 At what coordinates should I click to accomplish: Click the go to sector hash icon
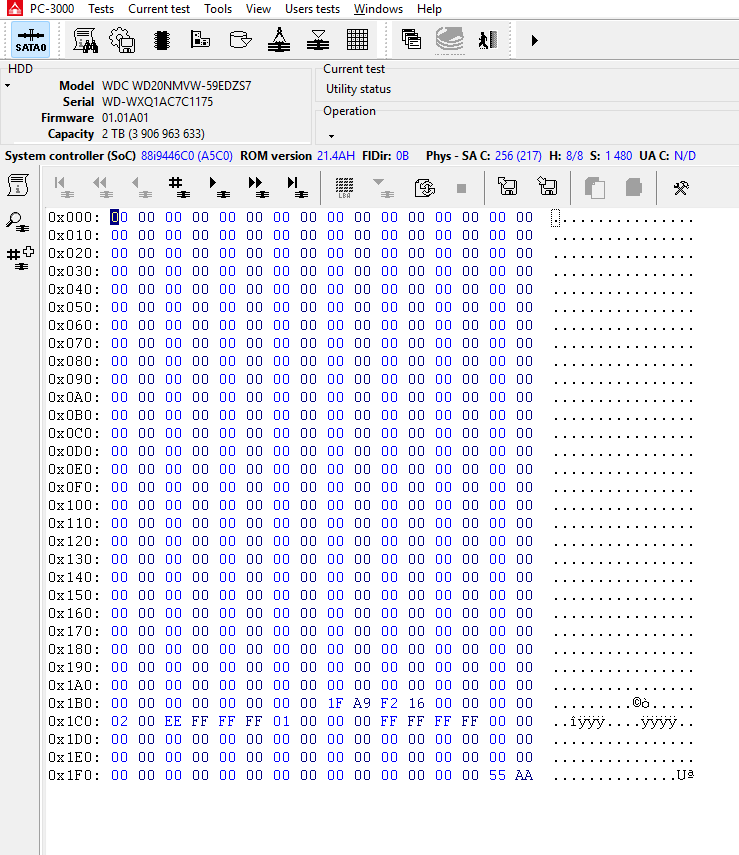point(176,186)
